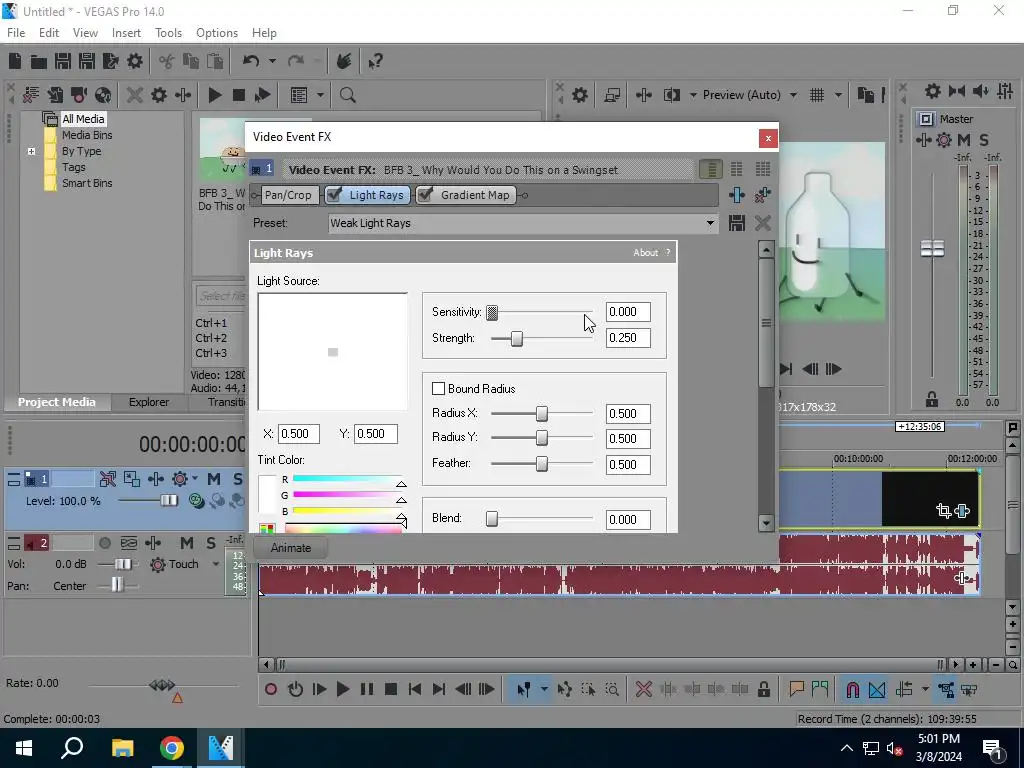Viewport: 1024px width, 768px height.
Task: Click the Plug-In Chain button in Video Event FX
Action: coord(737,195)
